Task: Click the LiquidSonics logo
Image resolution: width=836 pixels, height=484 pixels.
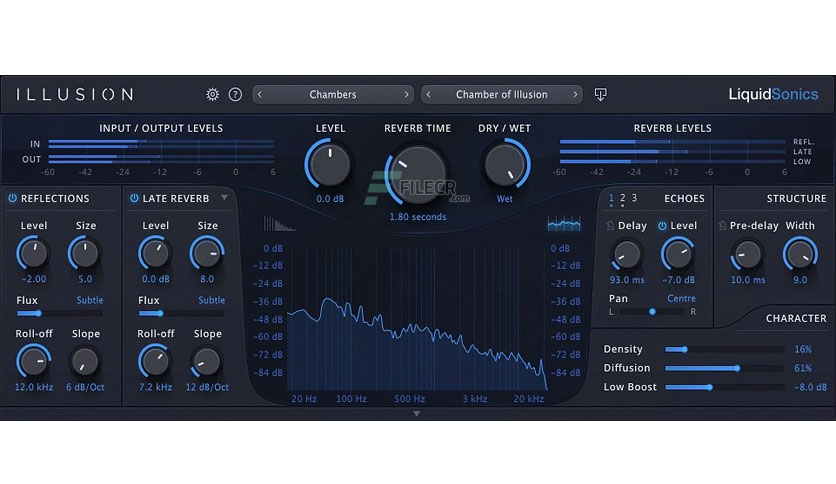Action: pos(774,94)
